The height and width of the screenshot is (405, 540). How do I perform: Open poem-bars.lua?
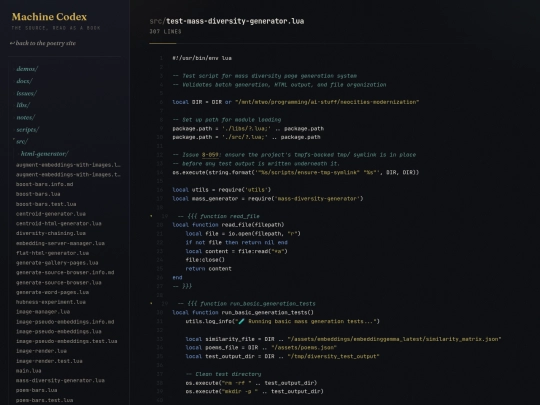pyautogui.click(x=37, y=390)
